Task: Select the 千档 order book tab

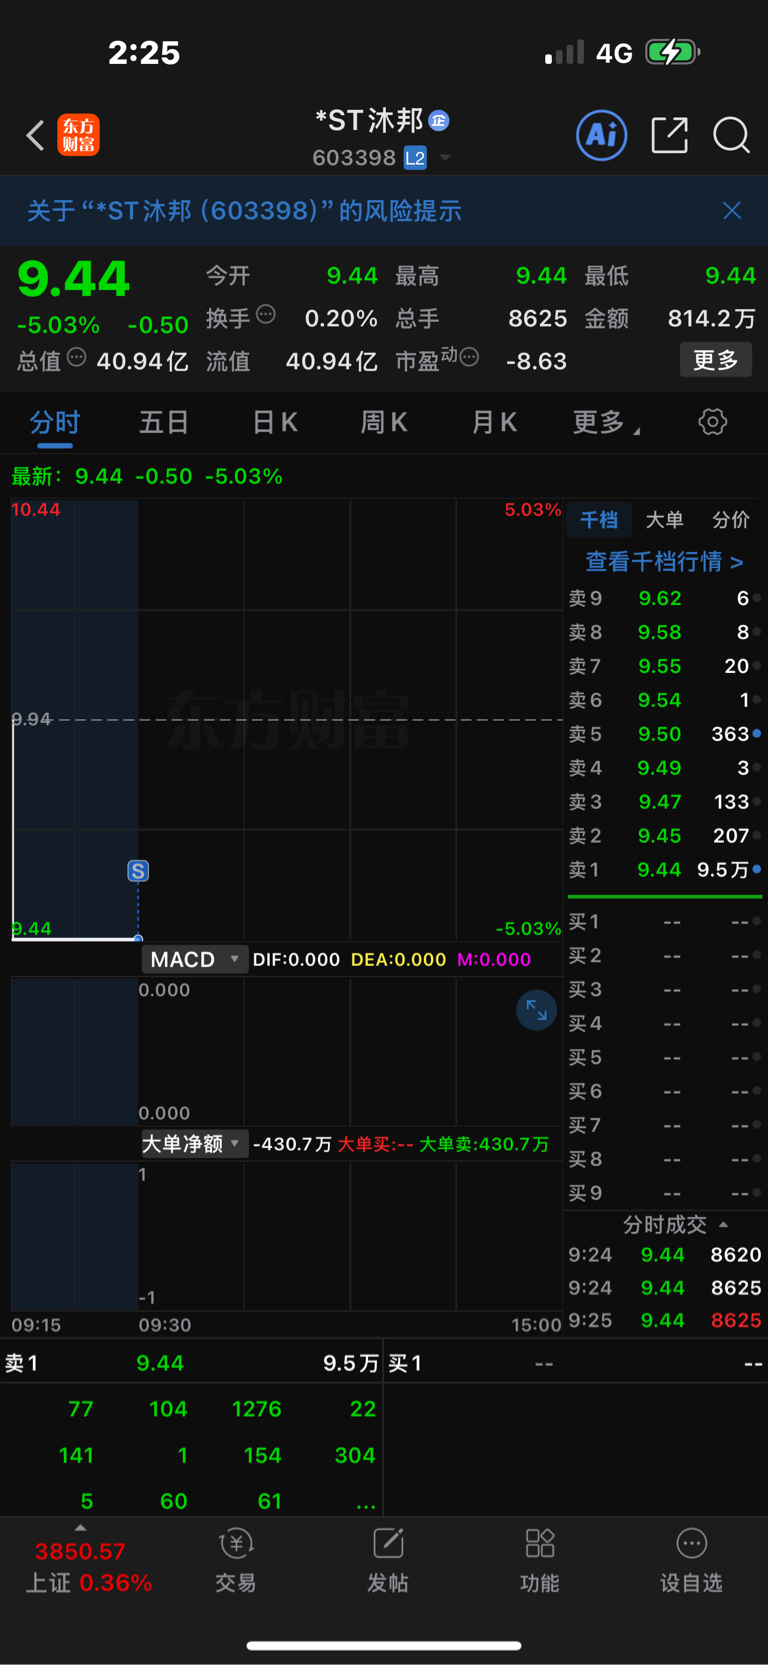Action: (x=599, y=520)
